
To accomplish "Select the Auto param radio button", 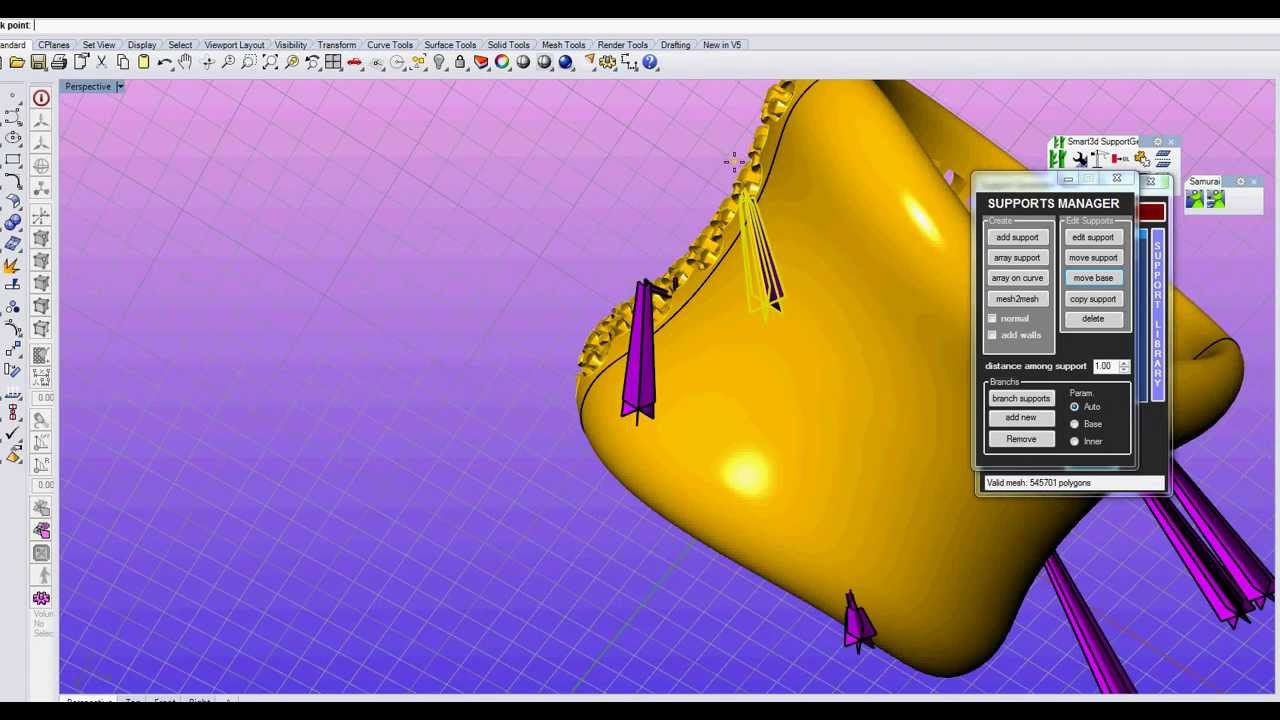I will (1075, 407).
